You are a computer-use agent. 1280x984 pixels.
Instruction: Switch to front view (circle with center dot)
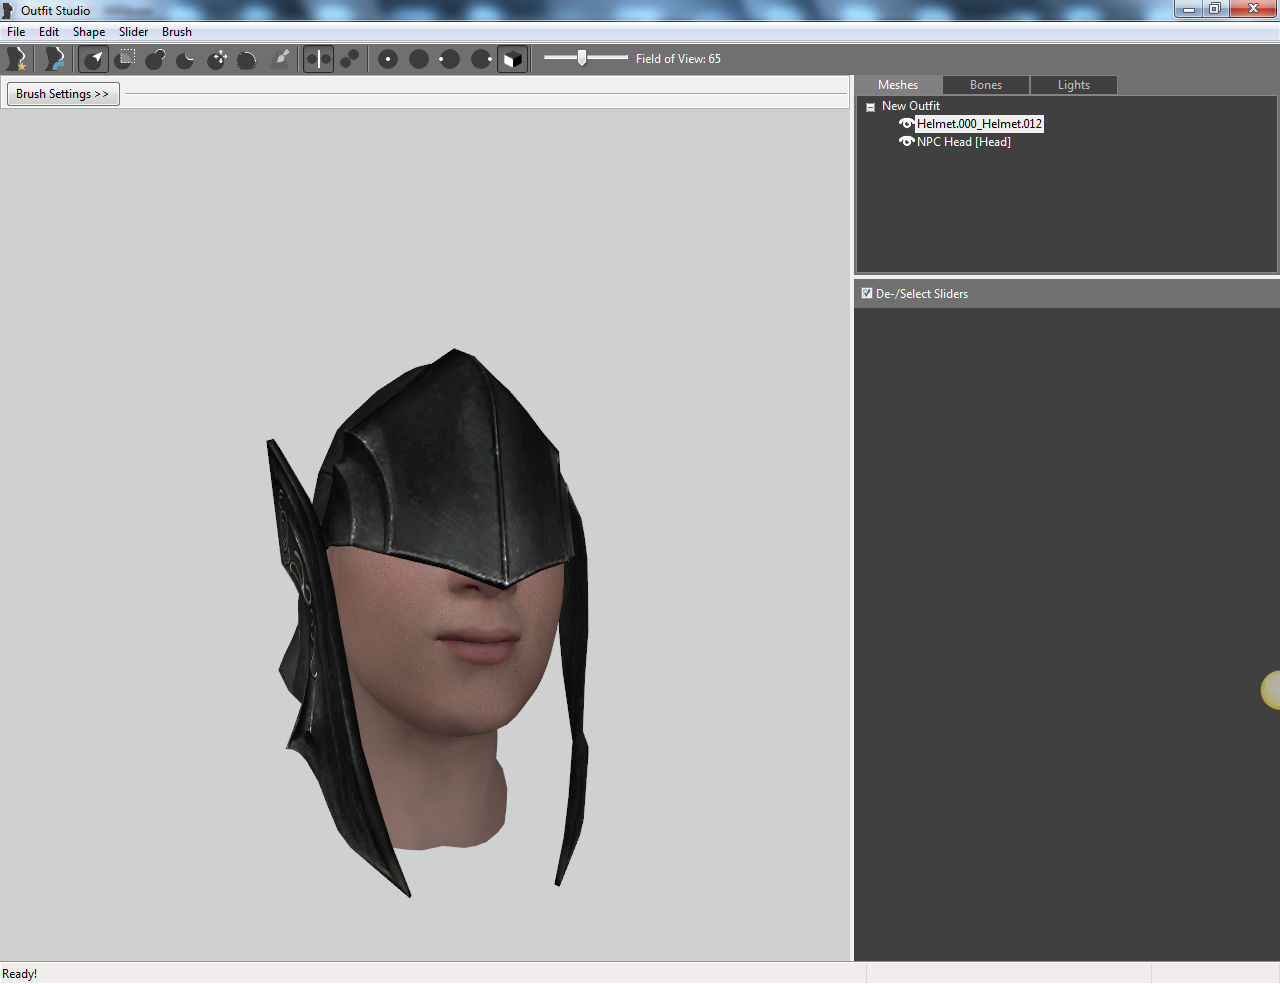pos(388,59)
